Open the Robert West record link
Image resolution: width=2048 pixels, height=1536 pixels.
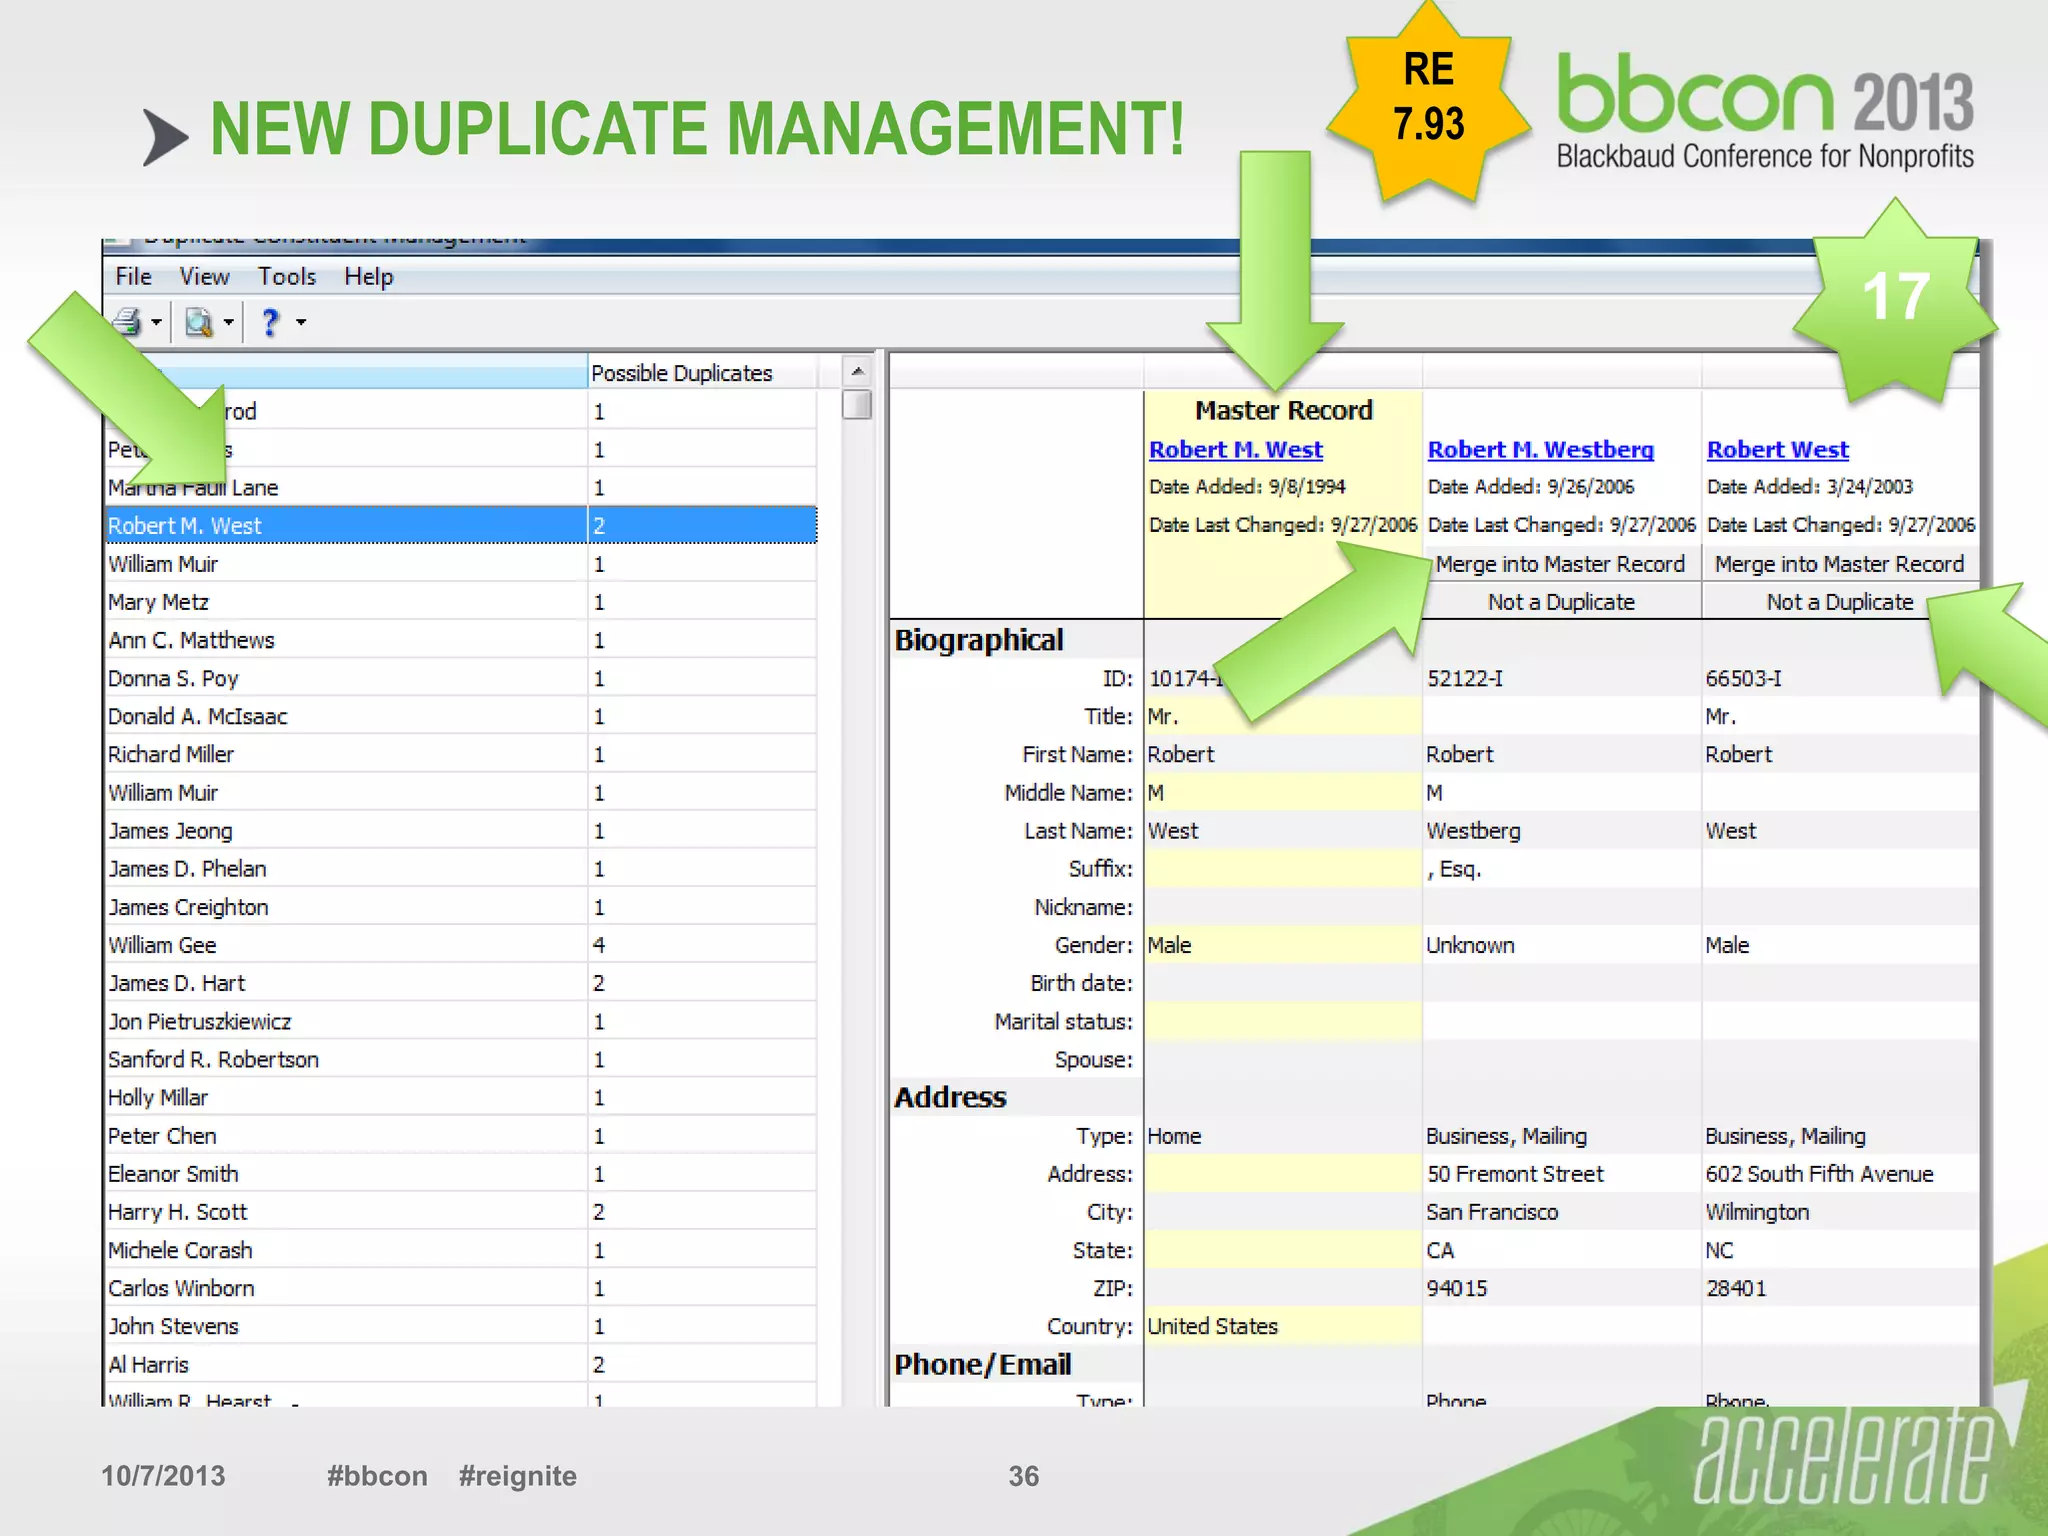pyautogui.click(x=1778, y=450)
